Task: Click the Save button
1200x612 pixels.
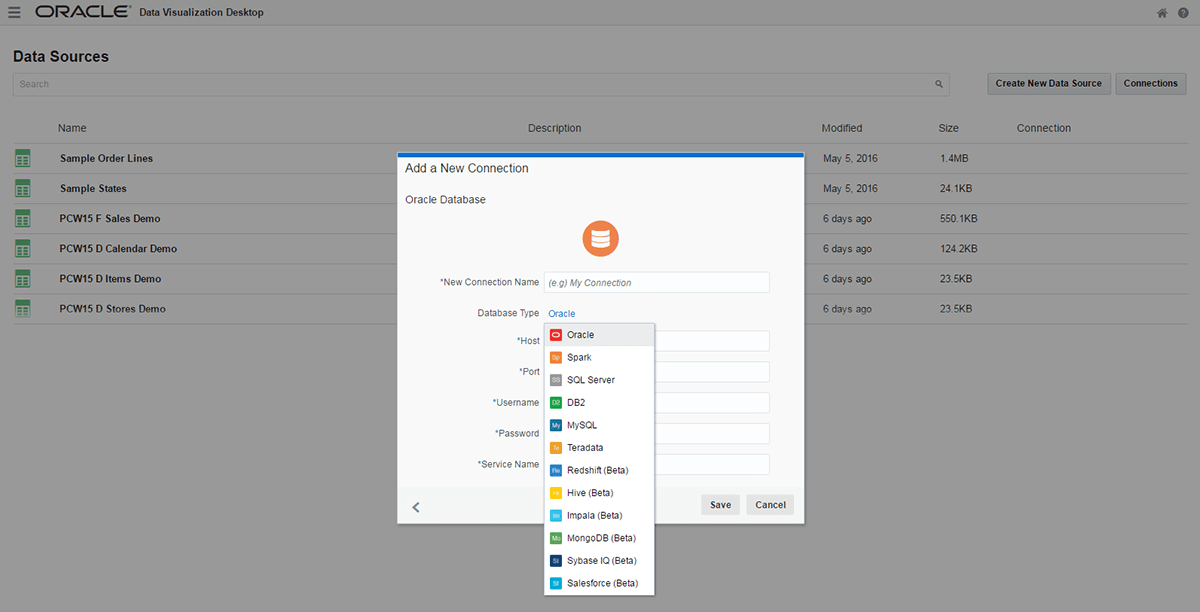Action: coord(721,505)
